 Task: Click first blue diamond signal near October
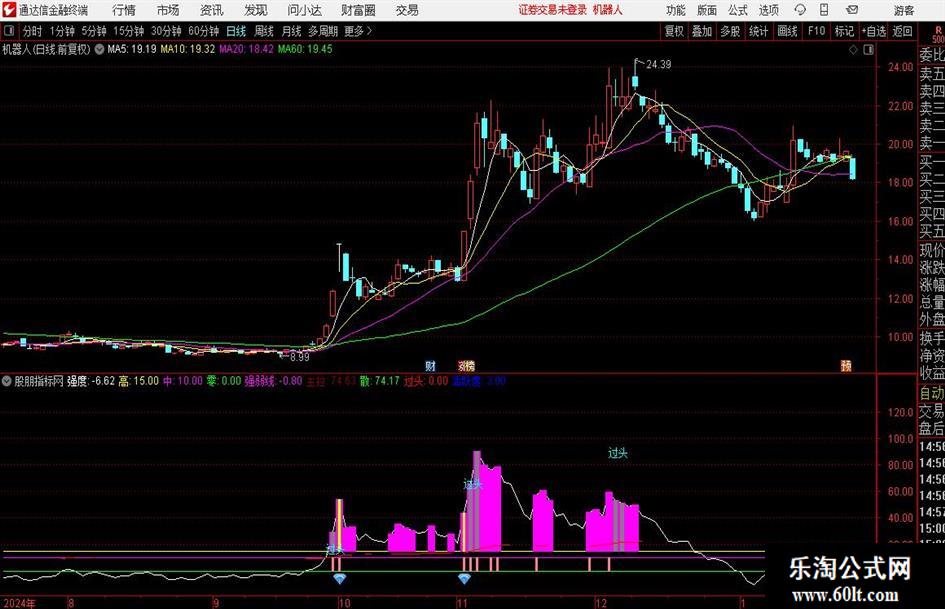click(340, 579)
